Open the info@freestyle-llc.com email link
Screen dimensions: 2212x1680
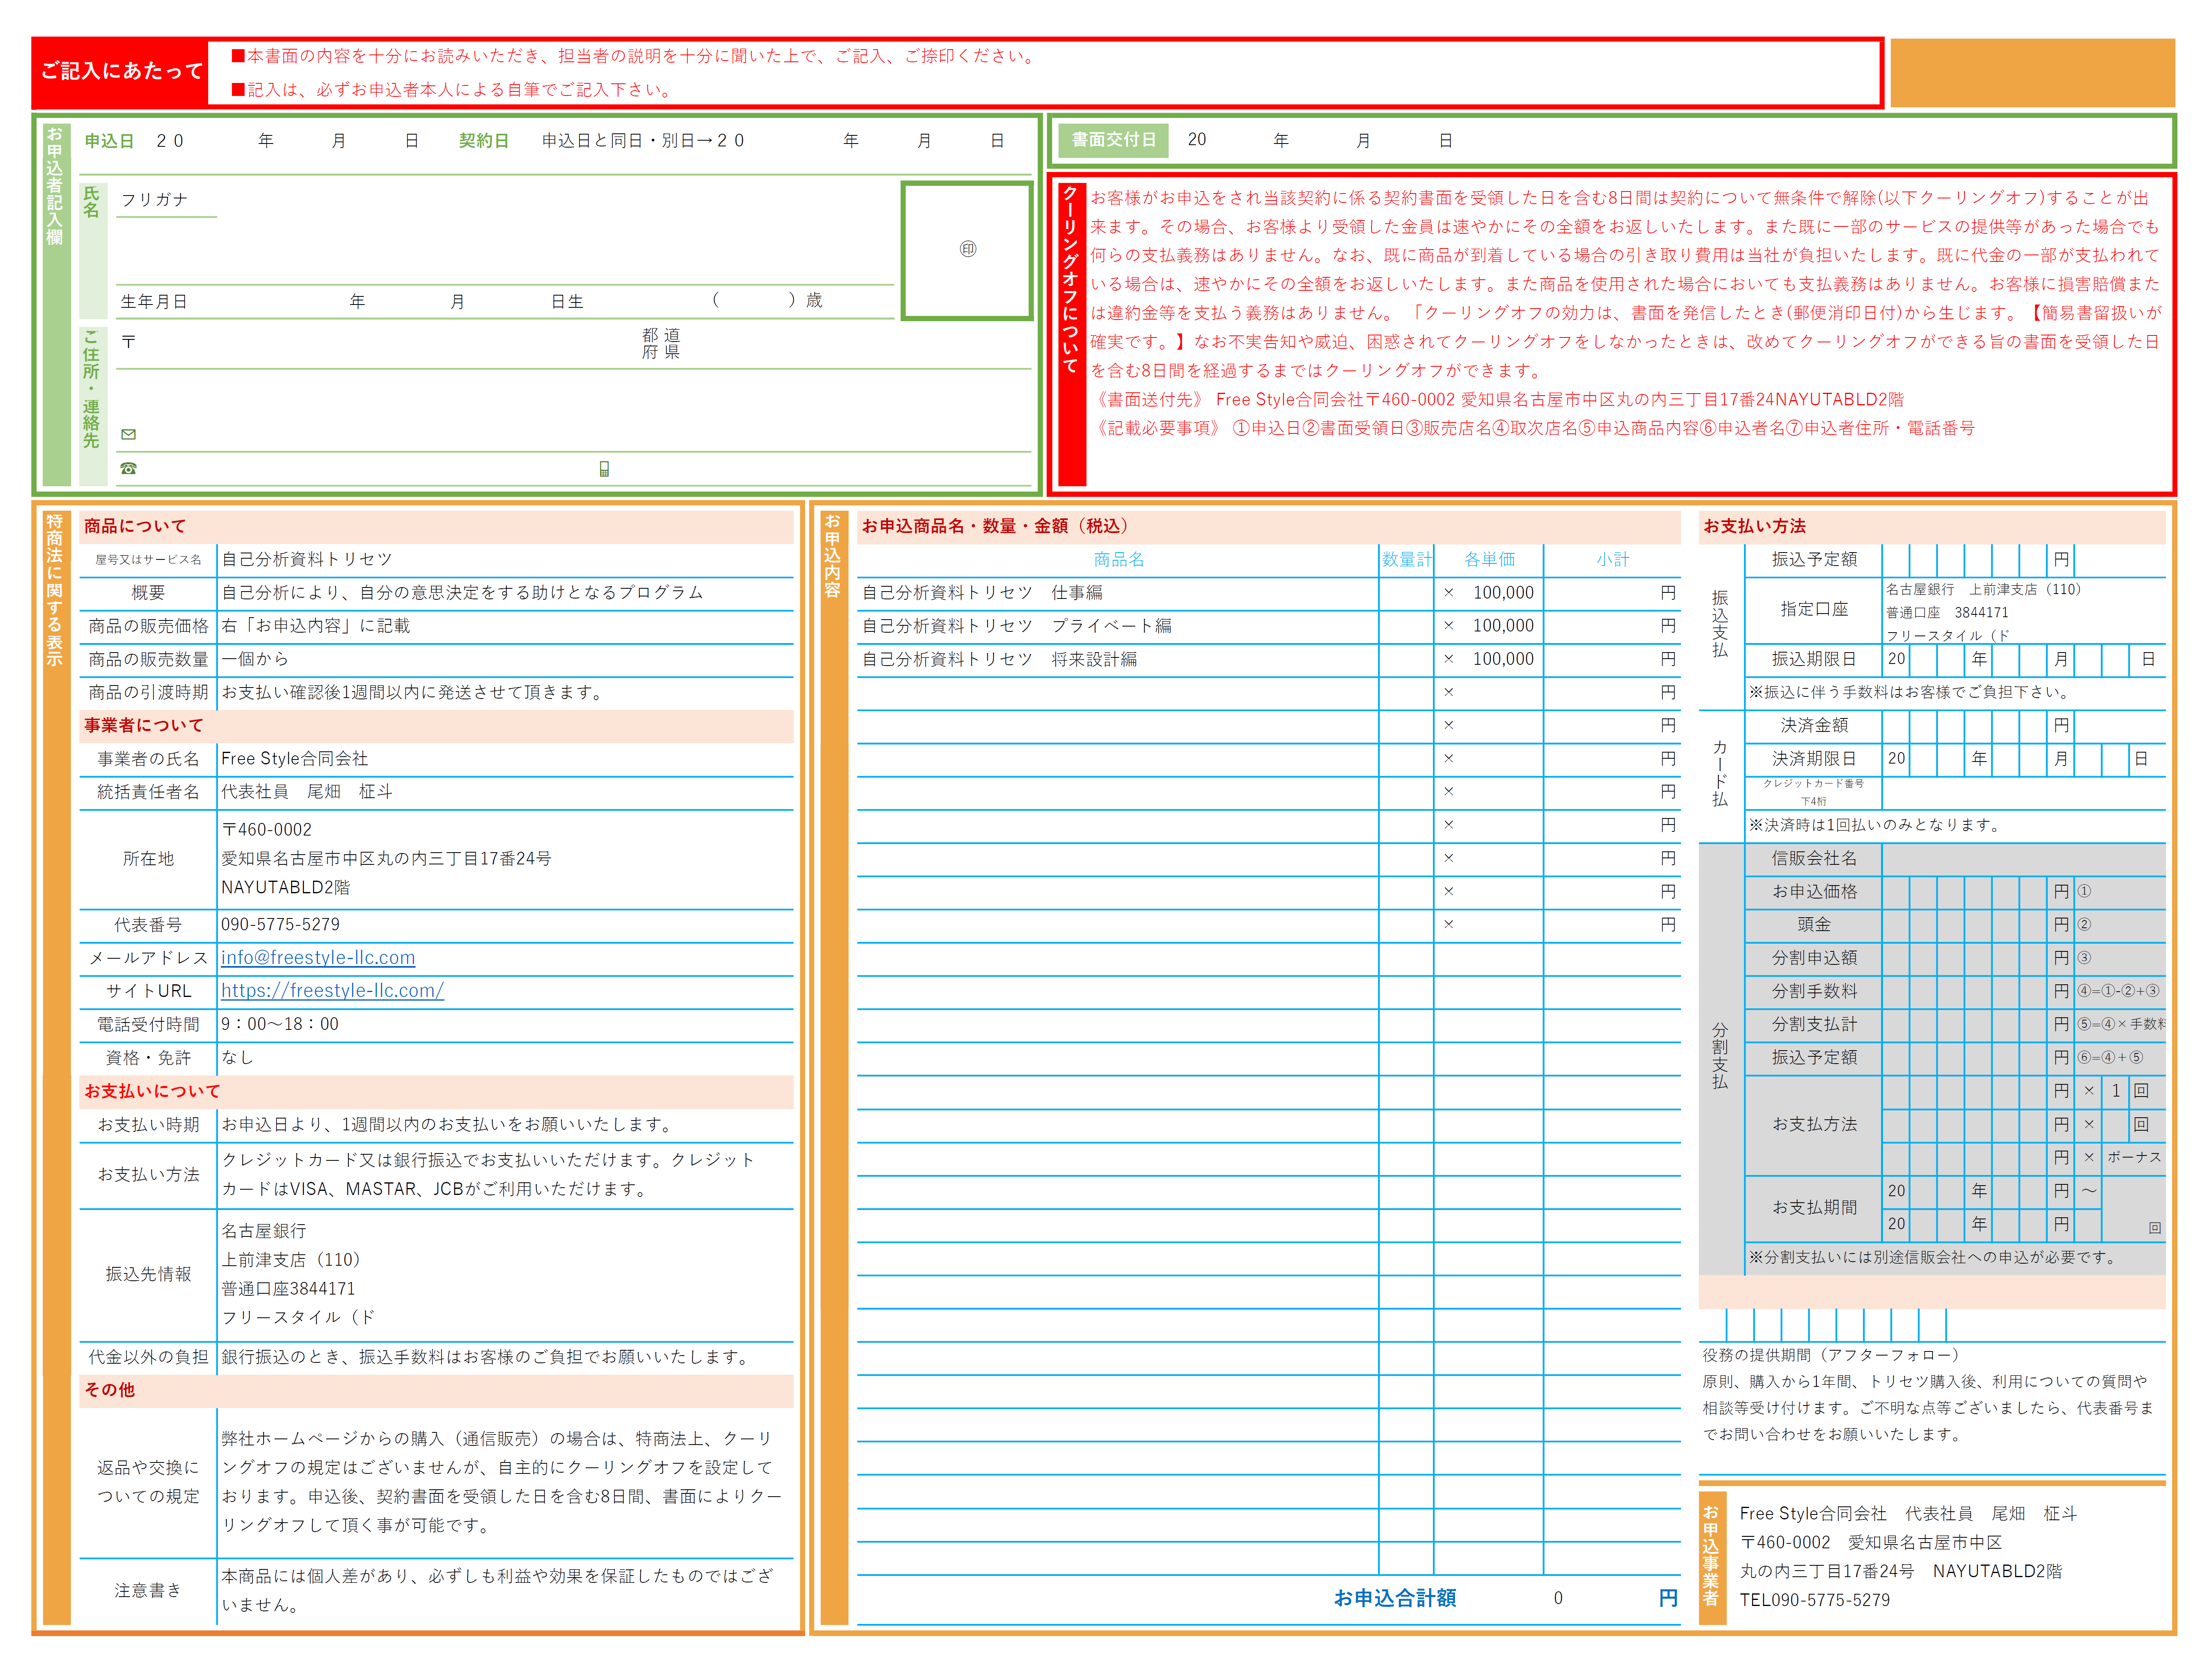tap(317, 957)
